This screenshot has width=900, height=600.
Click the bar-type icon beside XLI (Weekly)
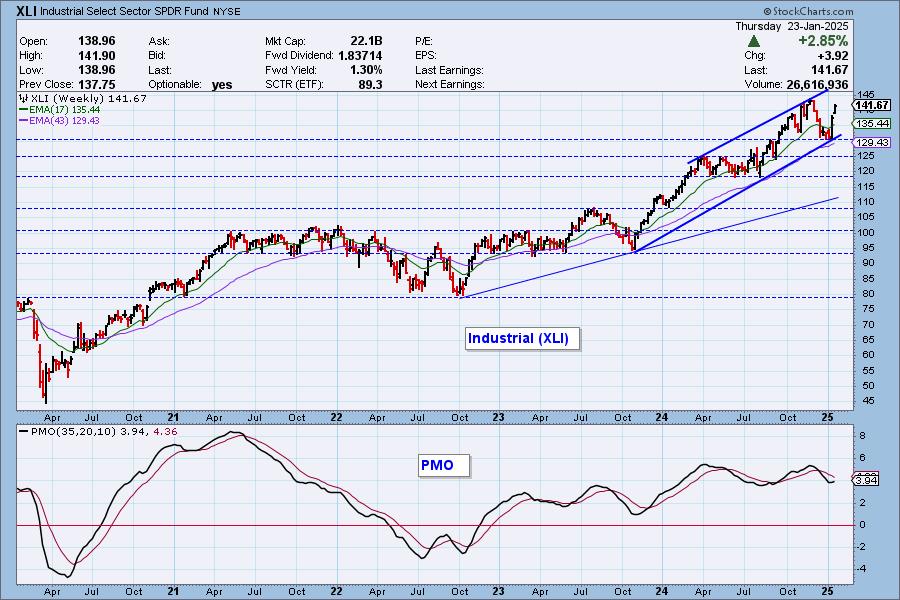24,99
